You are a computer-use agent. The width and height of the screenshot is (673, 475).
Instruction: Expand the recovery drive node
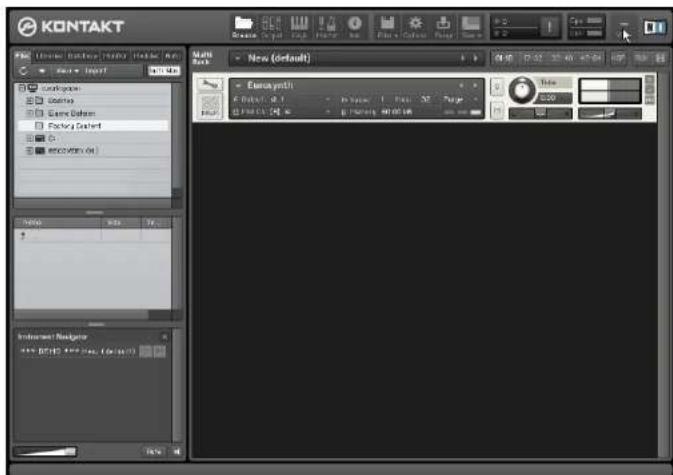coord(29,151)
